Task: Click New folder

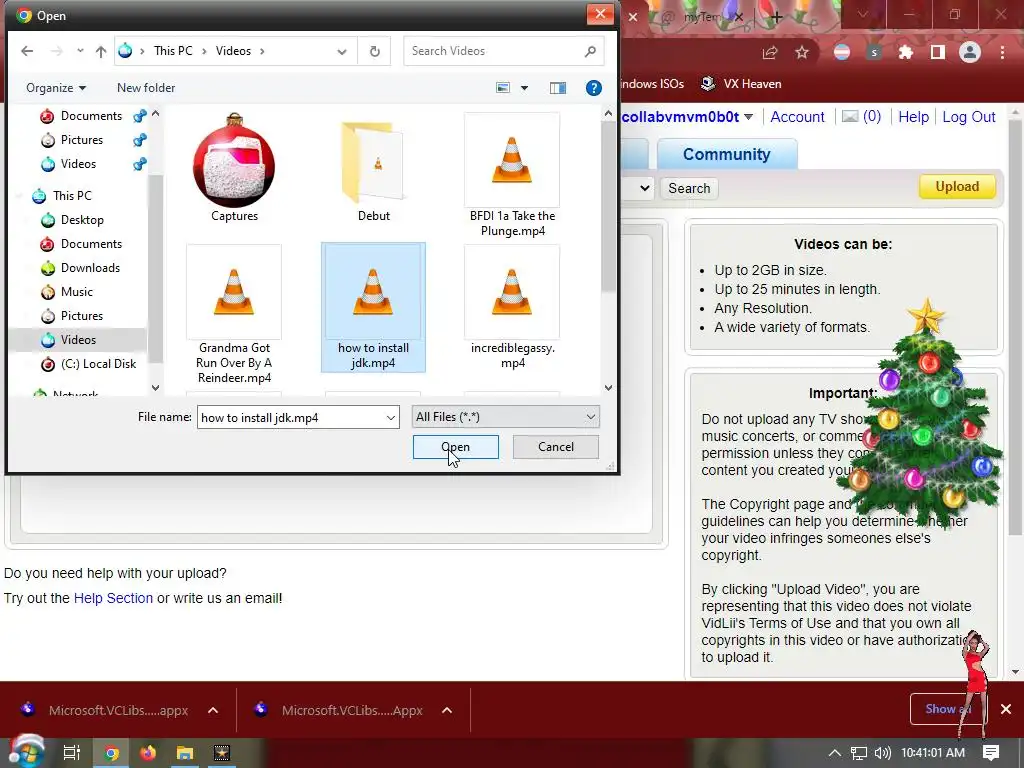Action: click(x=146, y=88)
